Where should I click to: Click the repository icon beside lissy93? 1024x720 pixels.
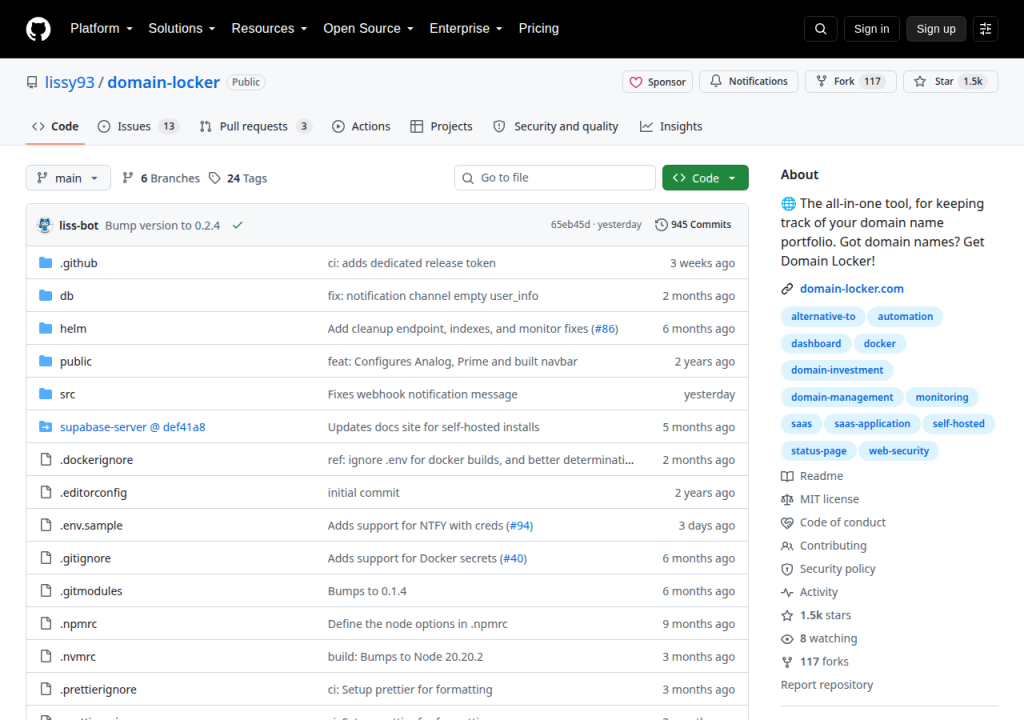pos(32,82)
